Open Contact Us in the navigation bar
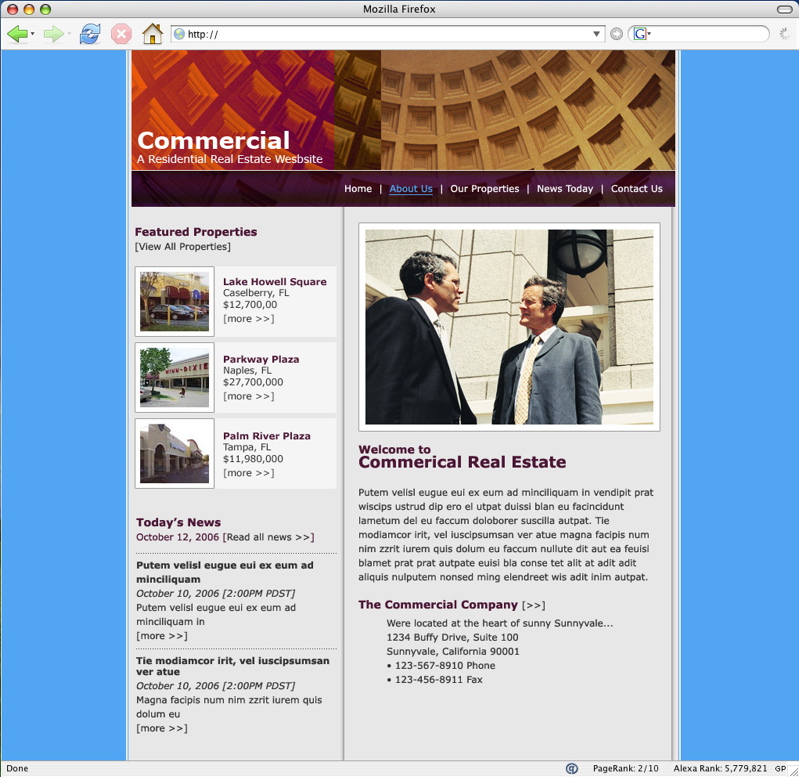The image size is (799, 777). pos(636,189)
